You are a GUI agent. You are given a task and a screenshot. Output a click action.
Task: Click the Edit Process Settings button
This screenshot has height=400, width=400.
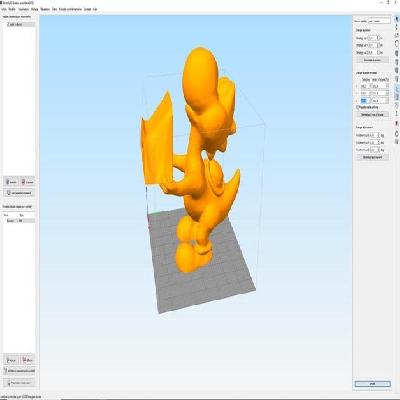(x=19, y=371)
